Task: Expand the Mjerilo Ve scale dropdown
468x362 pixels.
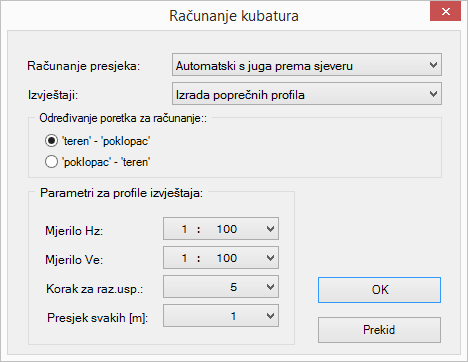Action: 221,258
